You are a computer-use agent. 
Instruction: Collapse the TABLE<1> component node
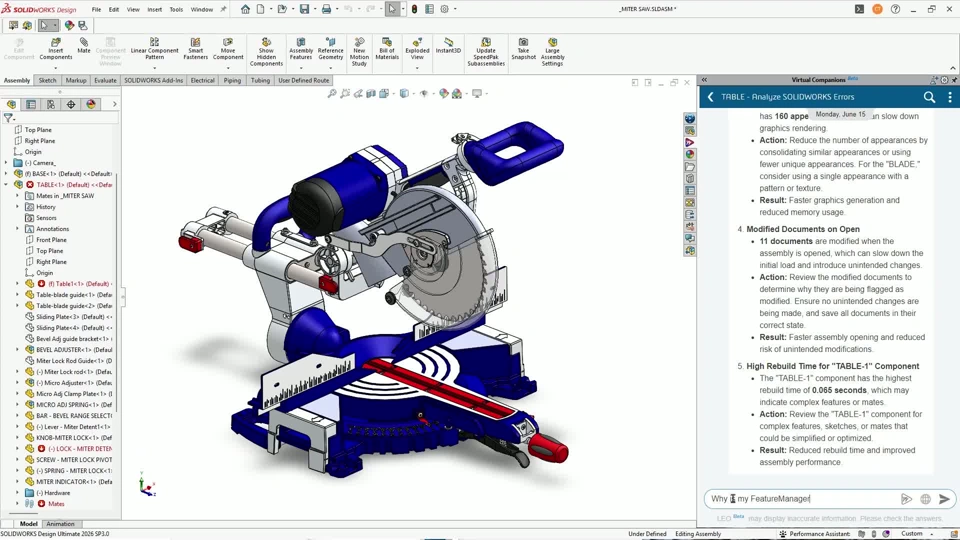pyautogui.click(x=6, y=185)
